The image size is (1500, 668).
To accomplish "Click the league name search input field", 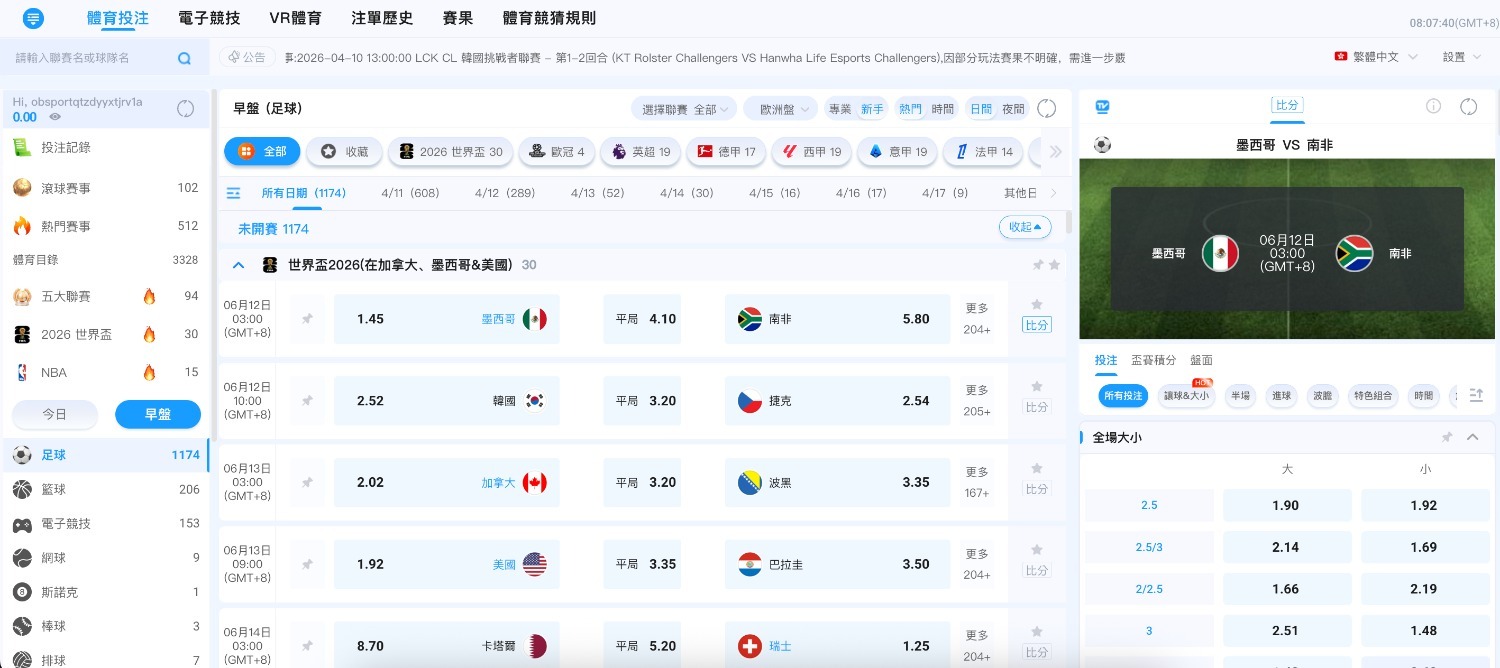I will coord(90,58).
